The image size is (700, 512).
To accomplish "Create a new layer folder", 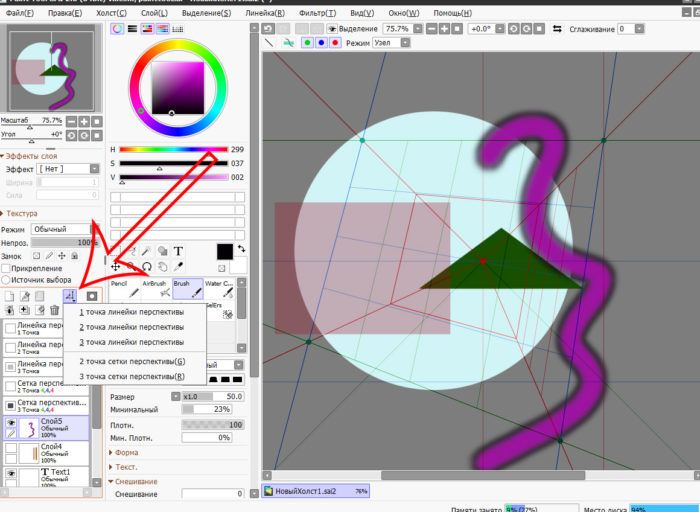I will click(x=40, y=296).
